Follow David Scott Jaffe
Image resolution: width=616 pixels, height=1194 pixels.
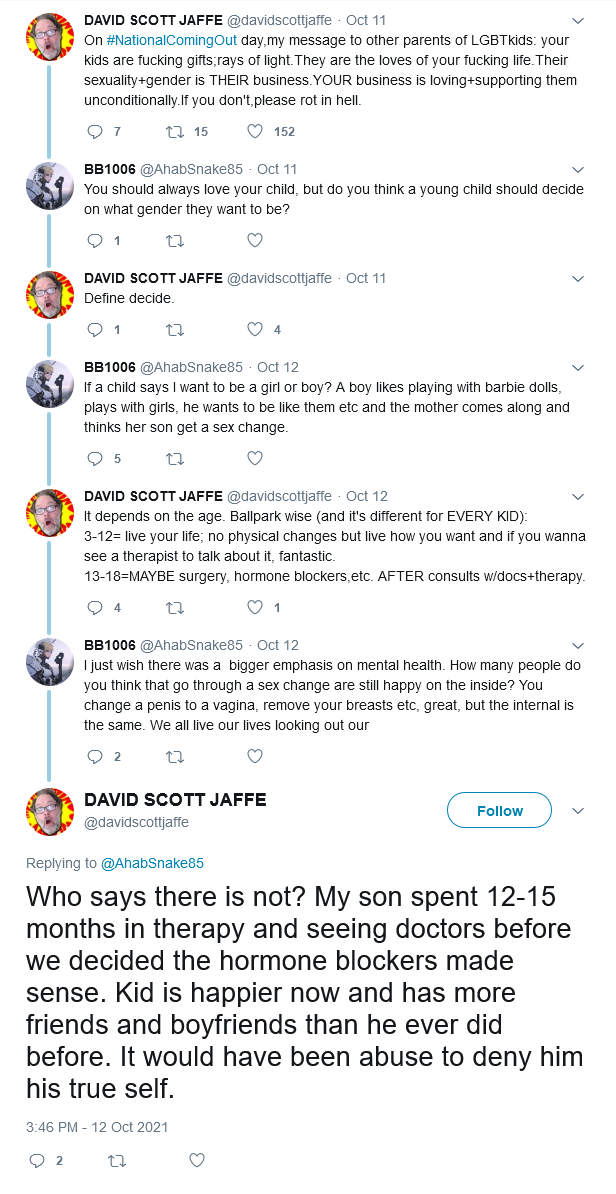point(500,810)
